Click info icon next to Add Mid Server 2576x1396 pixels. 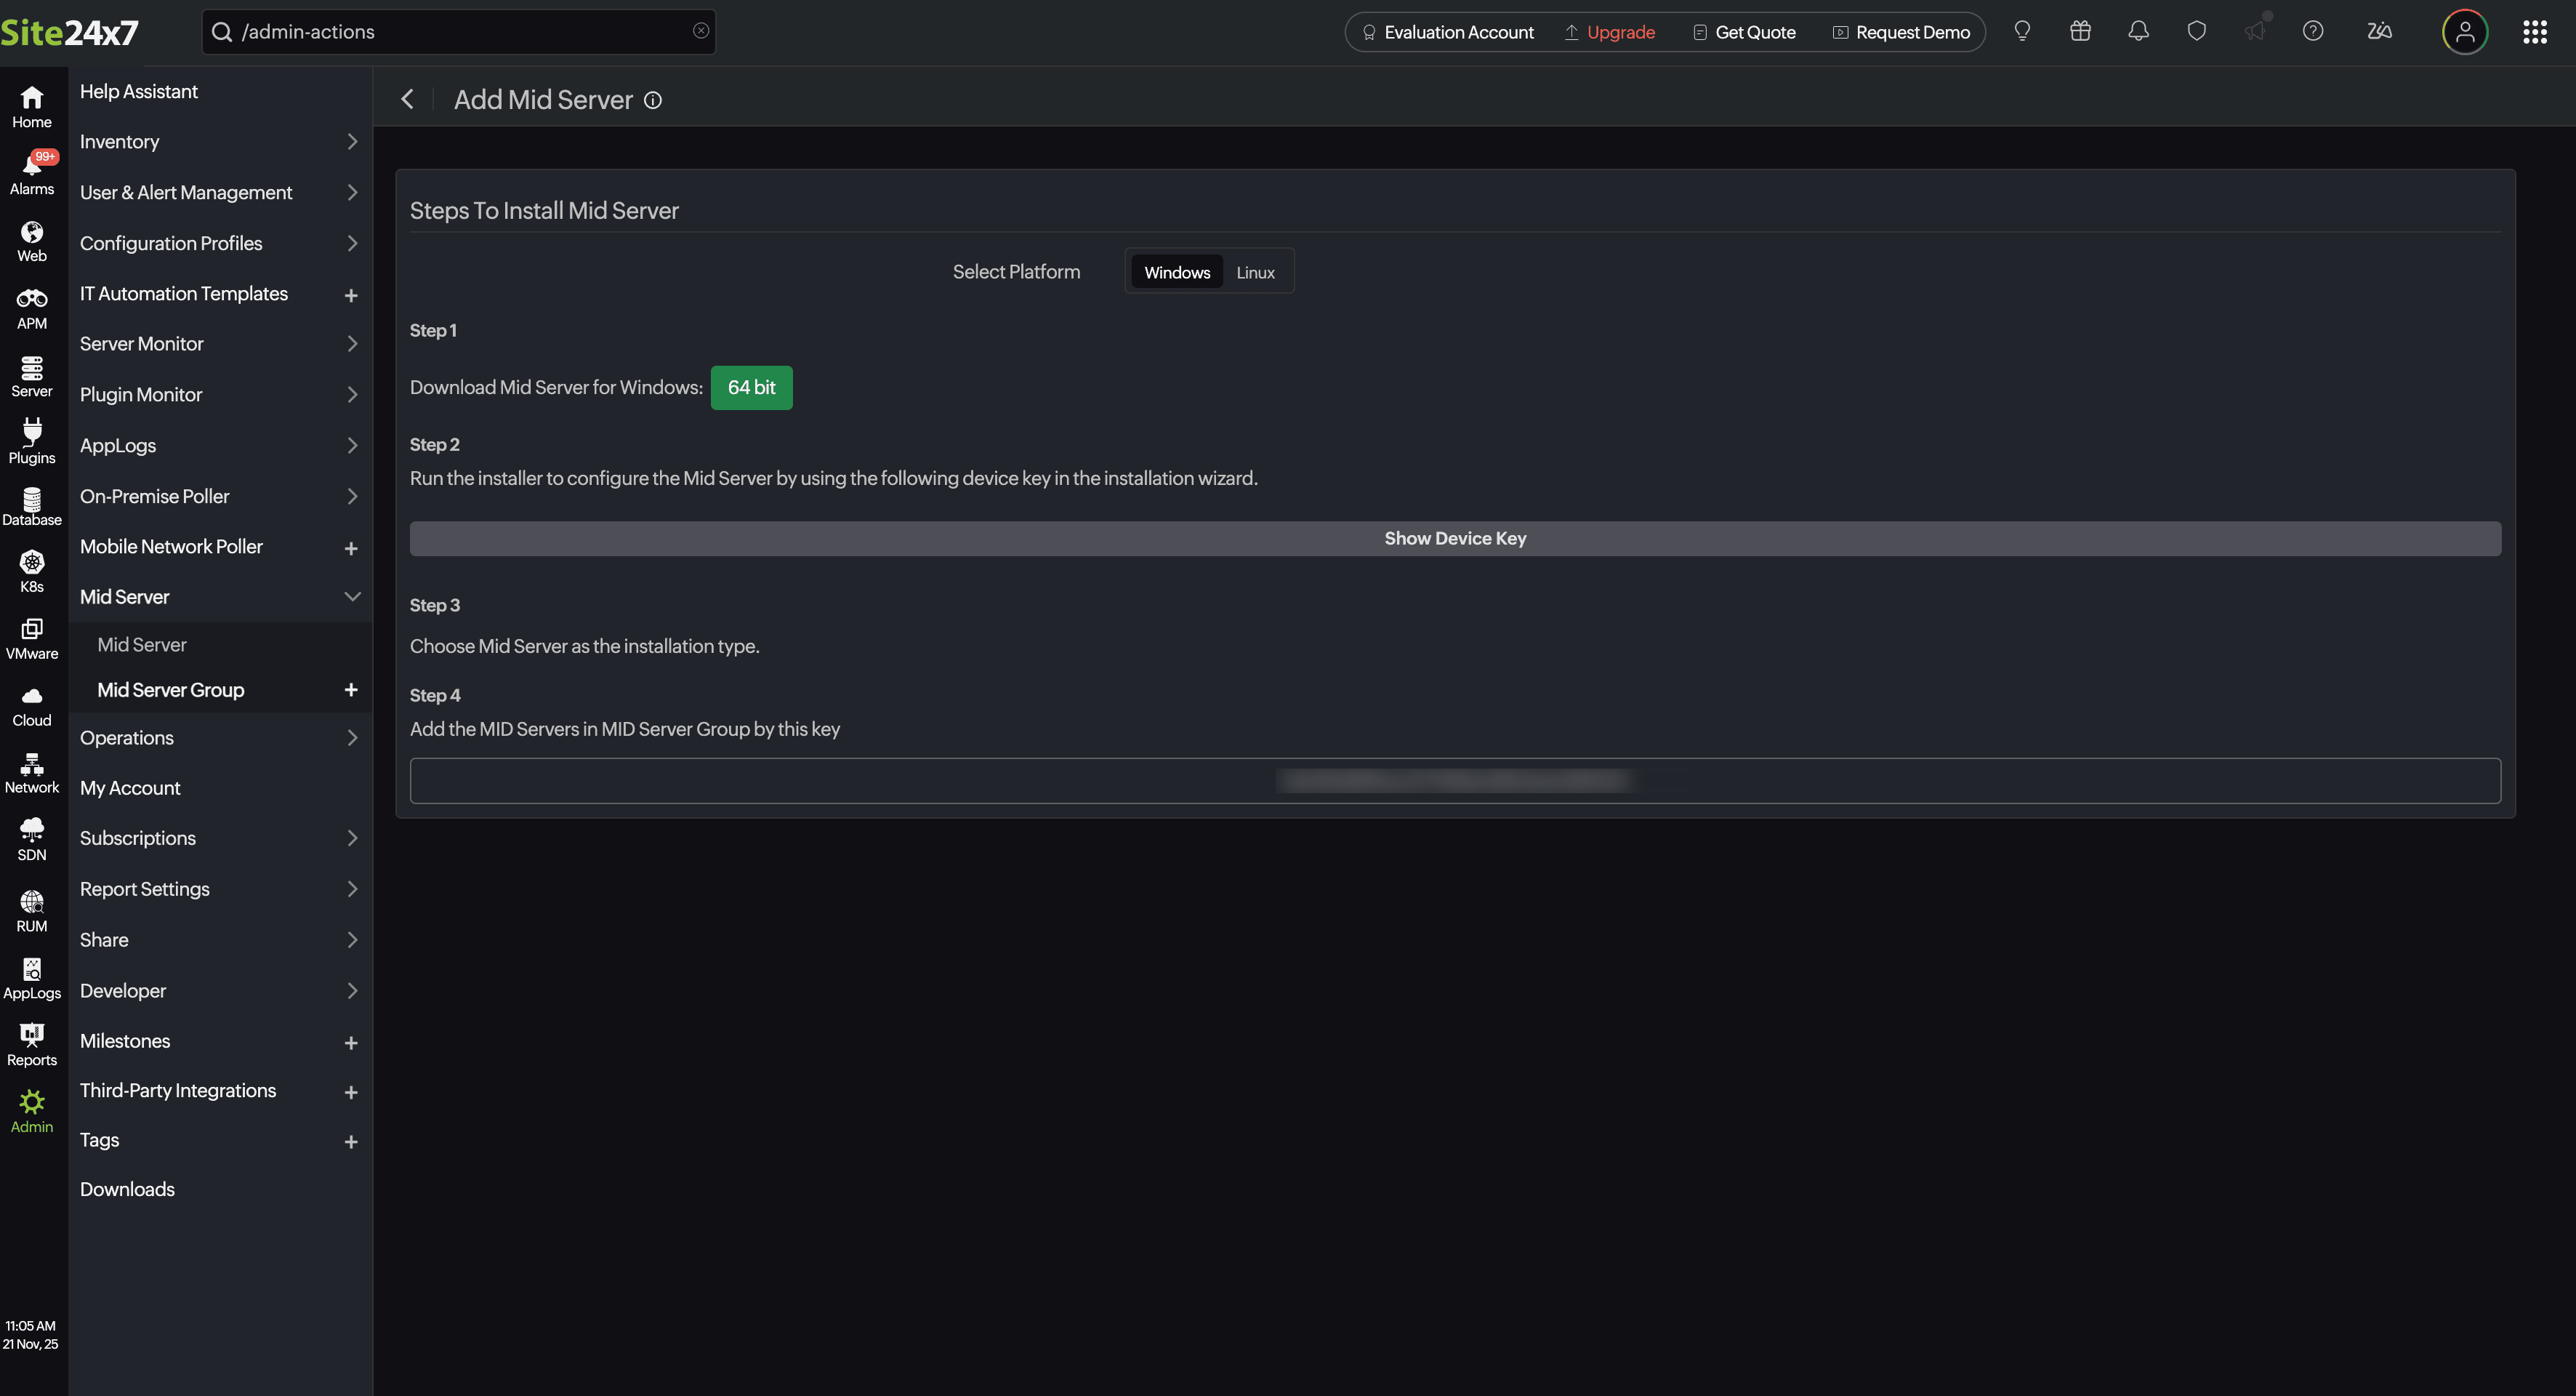[653, 100]
